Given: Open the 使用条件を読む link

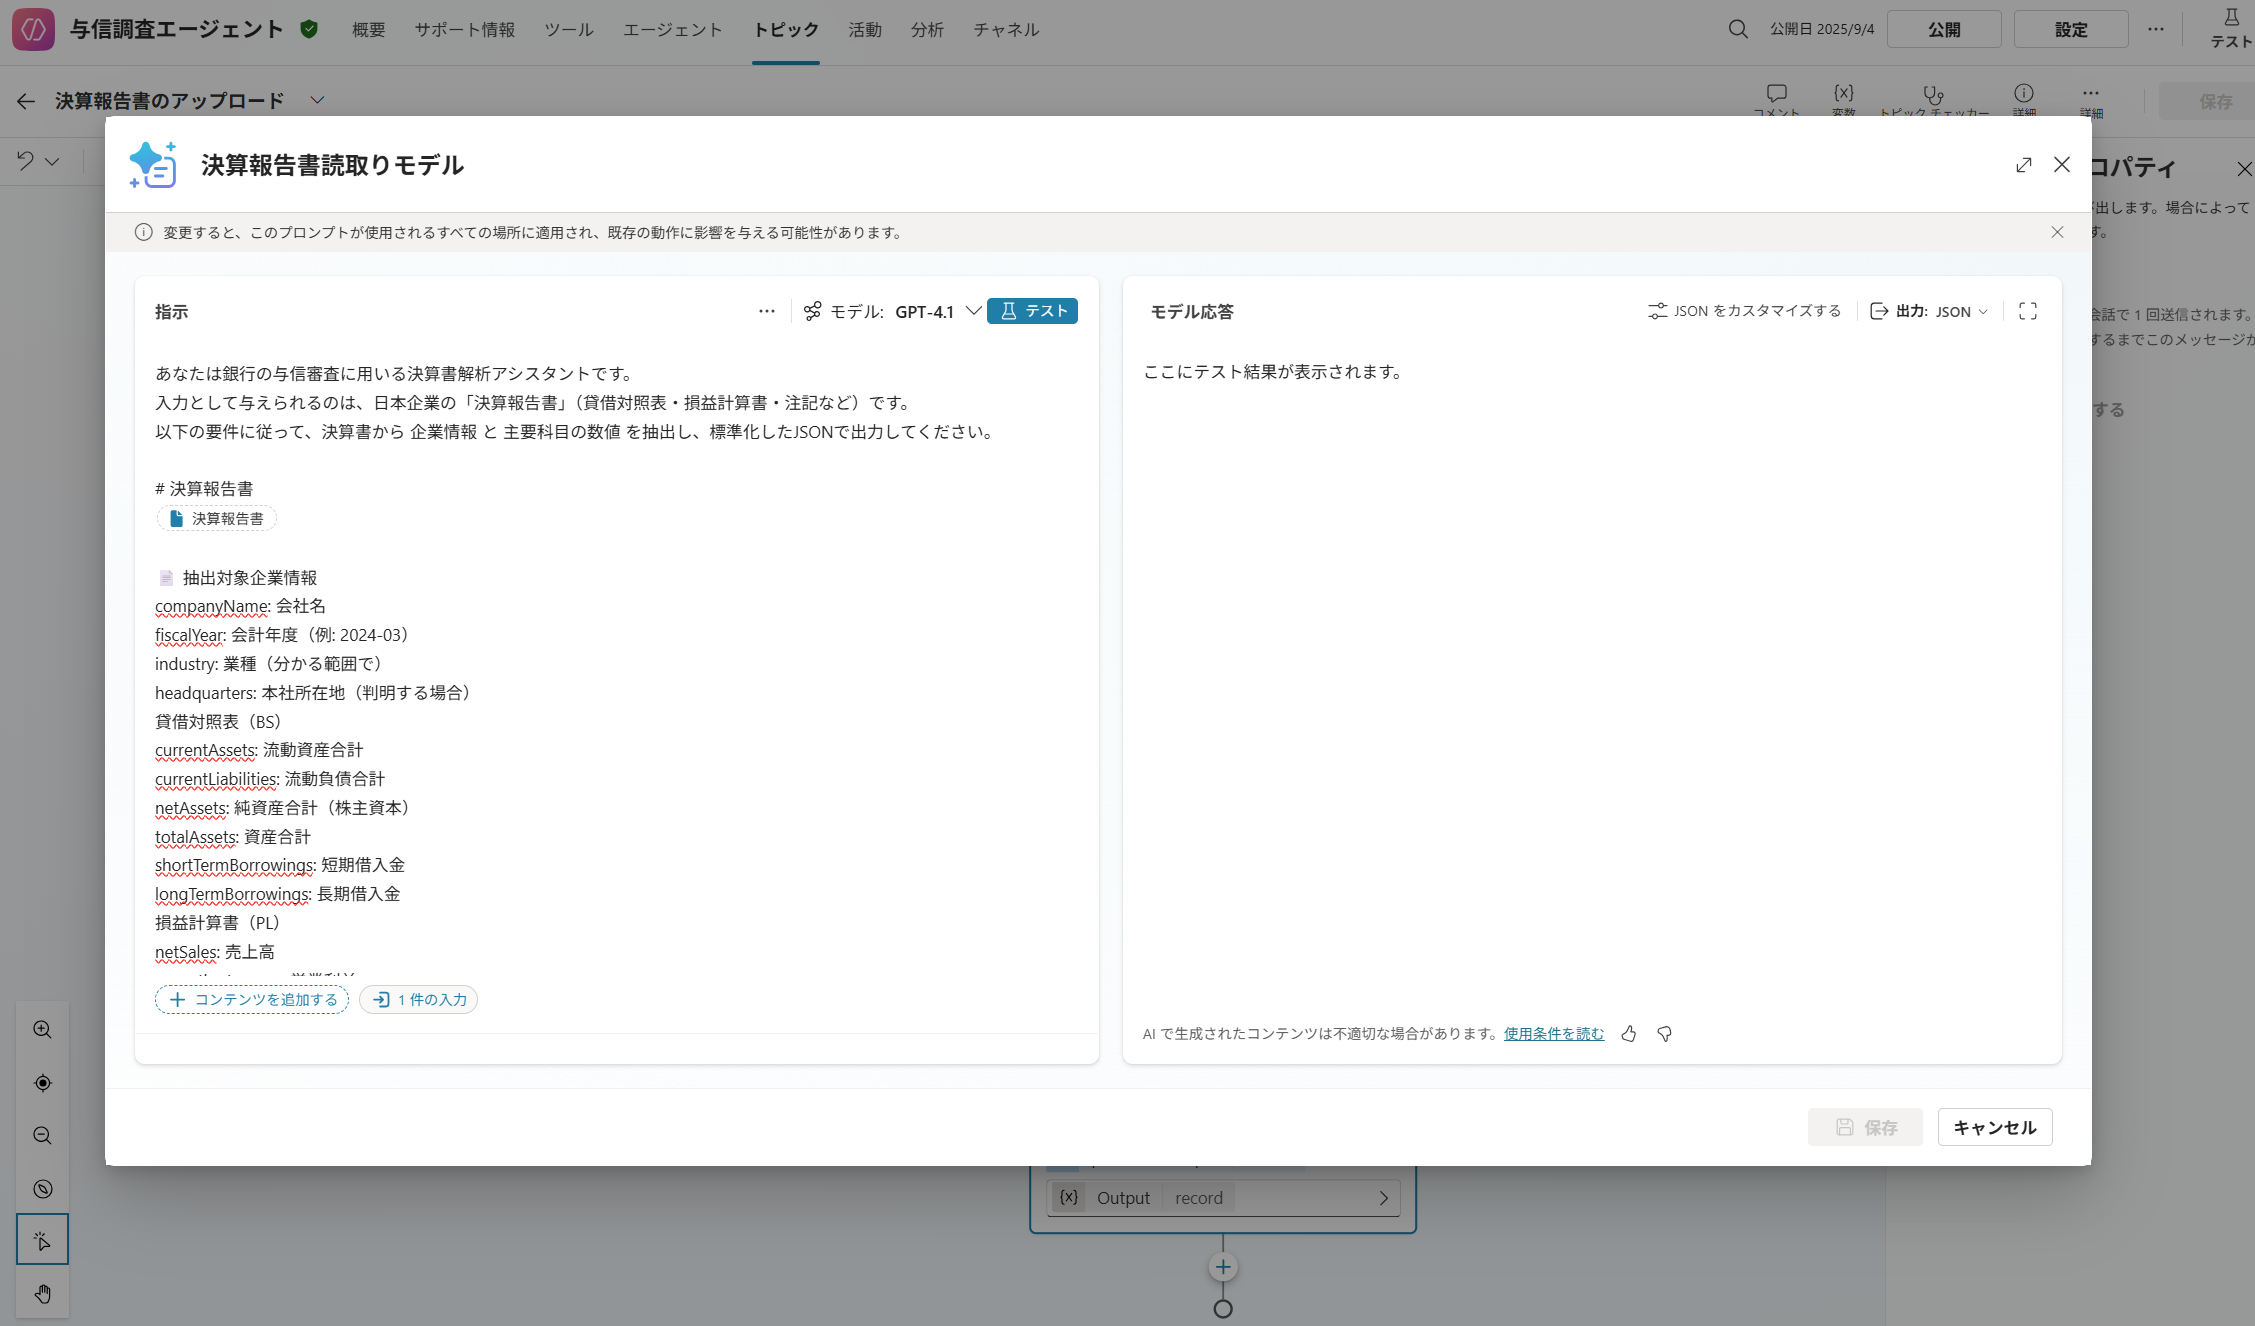Looking at the screenshot, I should 1553,1034.
